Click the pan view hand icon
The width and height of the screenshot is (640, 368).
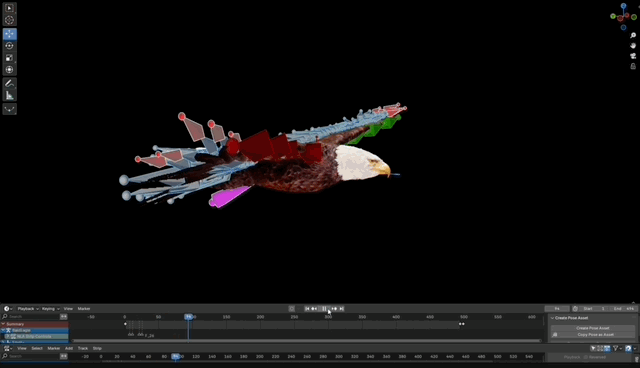tap(633, 46)
